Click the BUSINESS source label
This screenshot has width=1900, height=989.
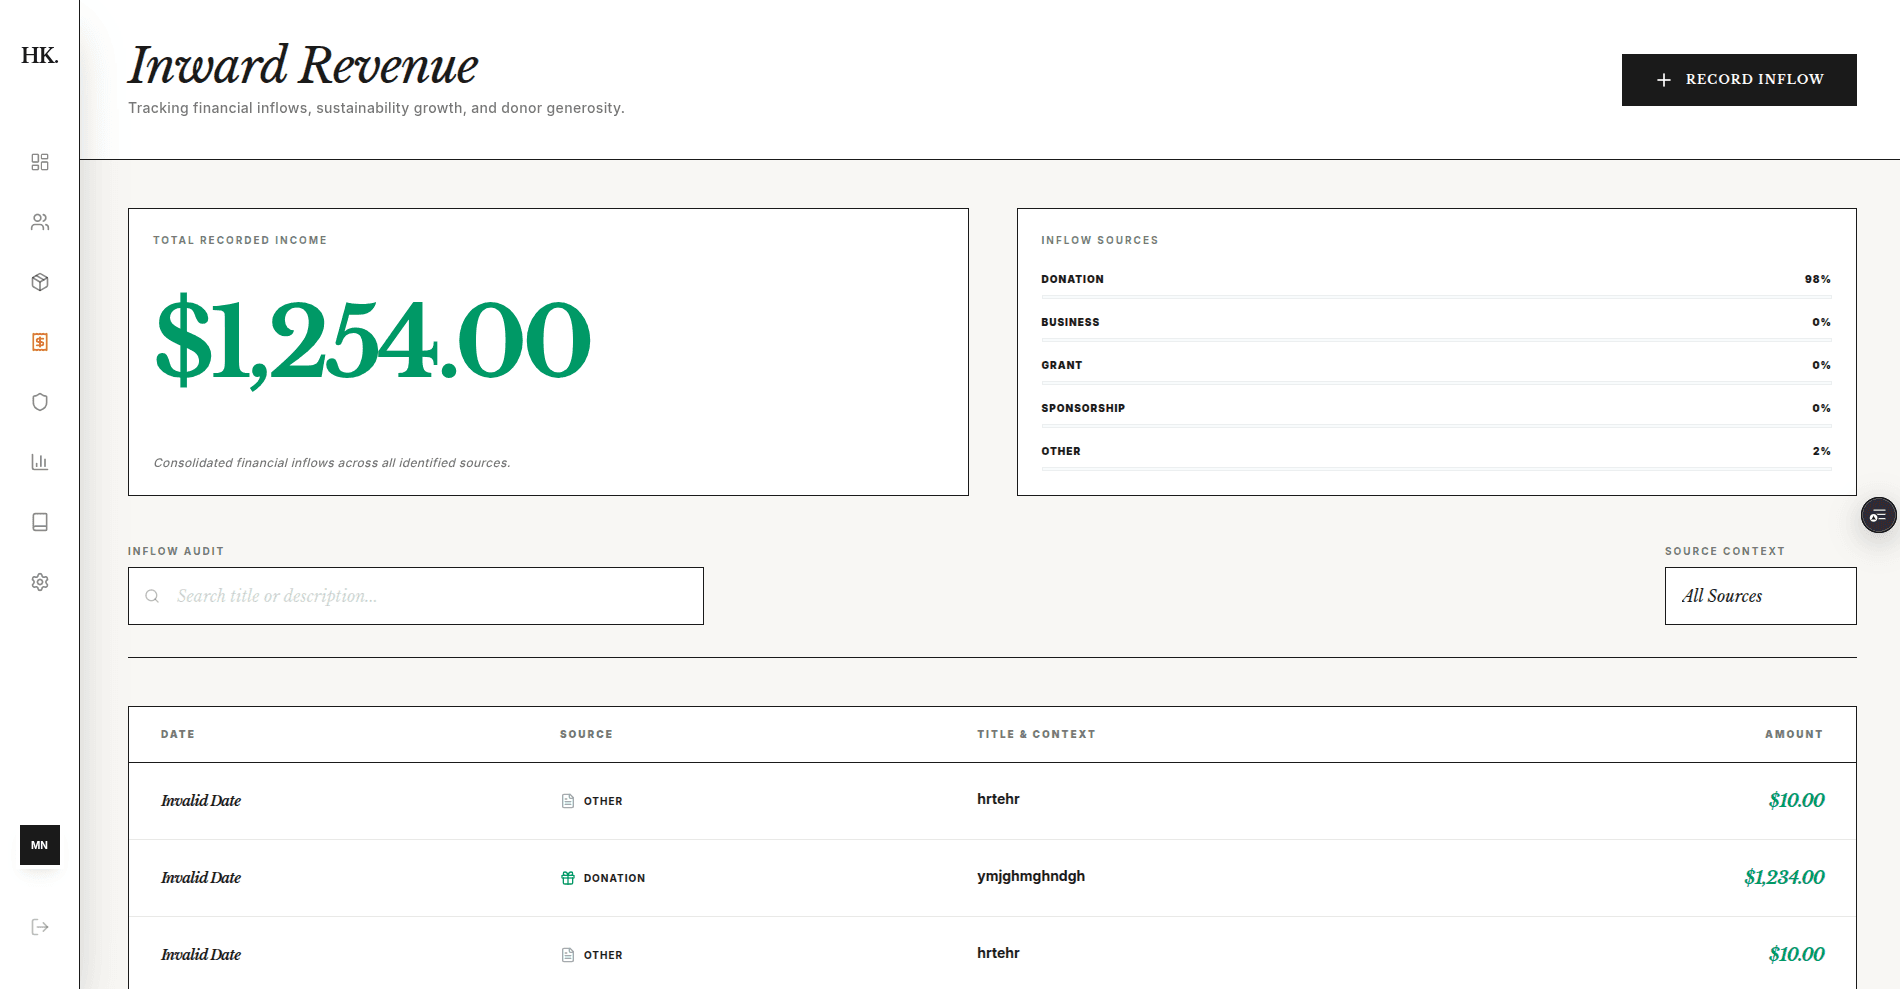click(x=1070, y=322)
